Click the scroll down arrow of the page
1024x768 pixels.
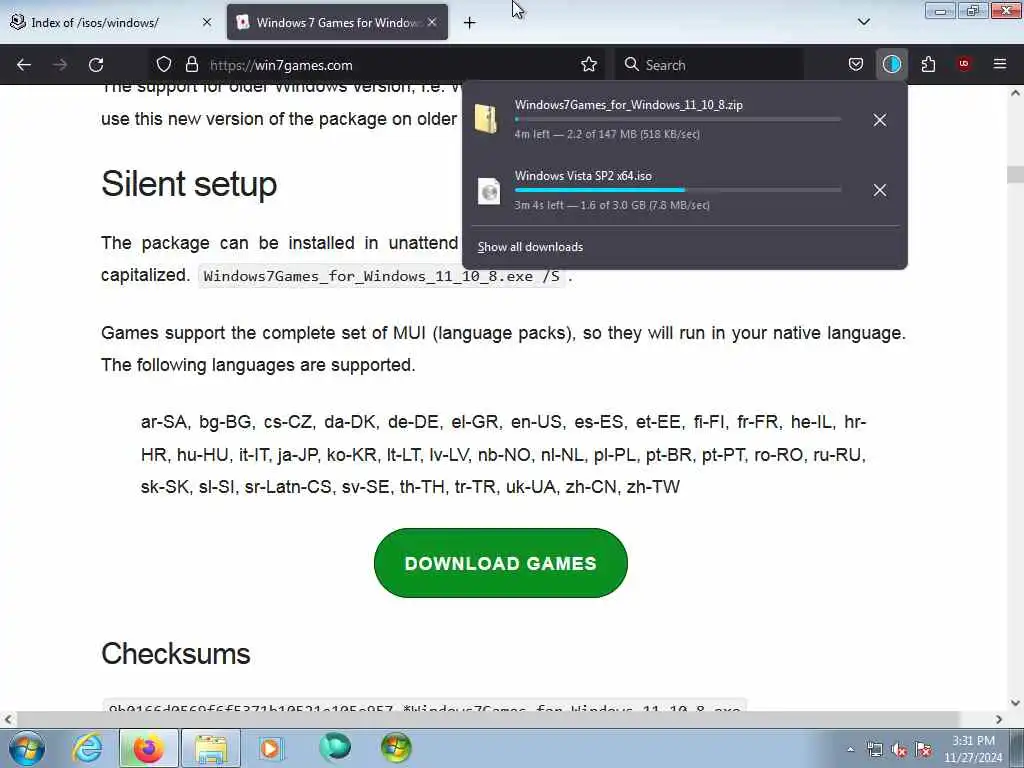pos(1015,703)
